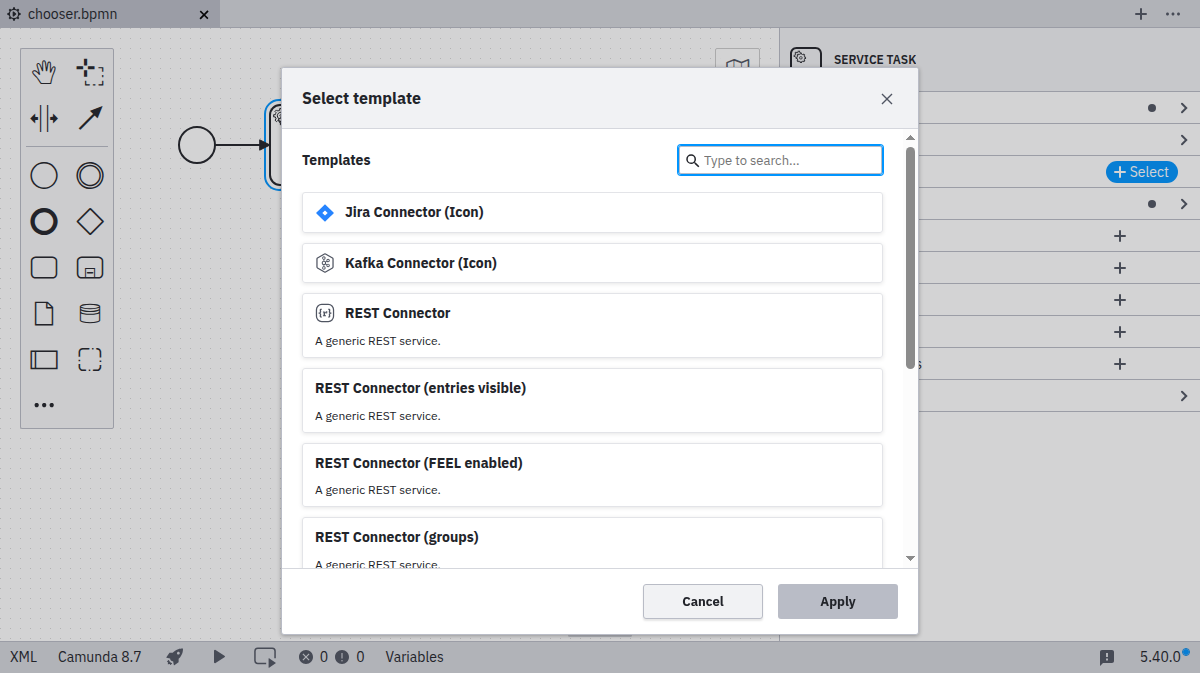Image resolution: width=1200 pixels, height=673 pixels.
Task: Pick the Create data store tool
Action: [x=90, y=313]
